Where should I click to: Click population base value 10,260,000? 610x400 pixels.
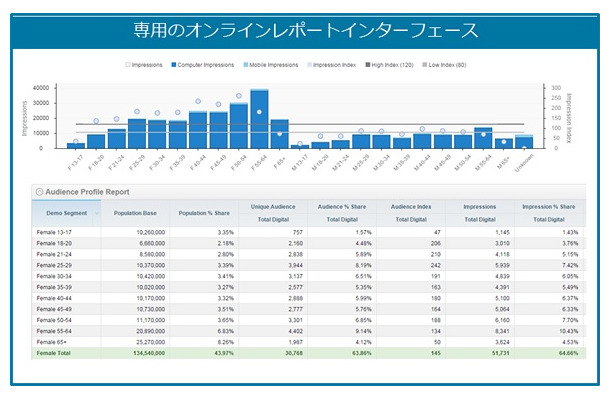[151, 232]
